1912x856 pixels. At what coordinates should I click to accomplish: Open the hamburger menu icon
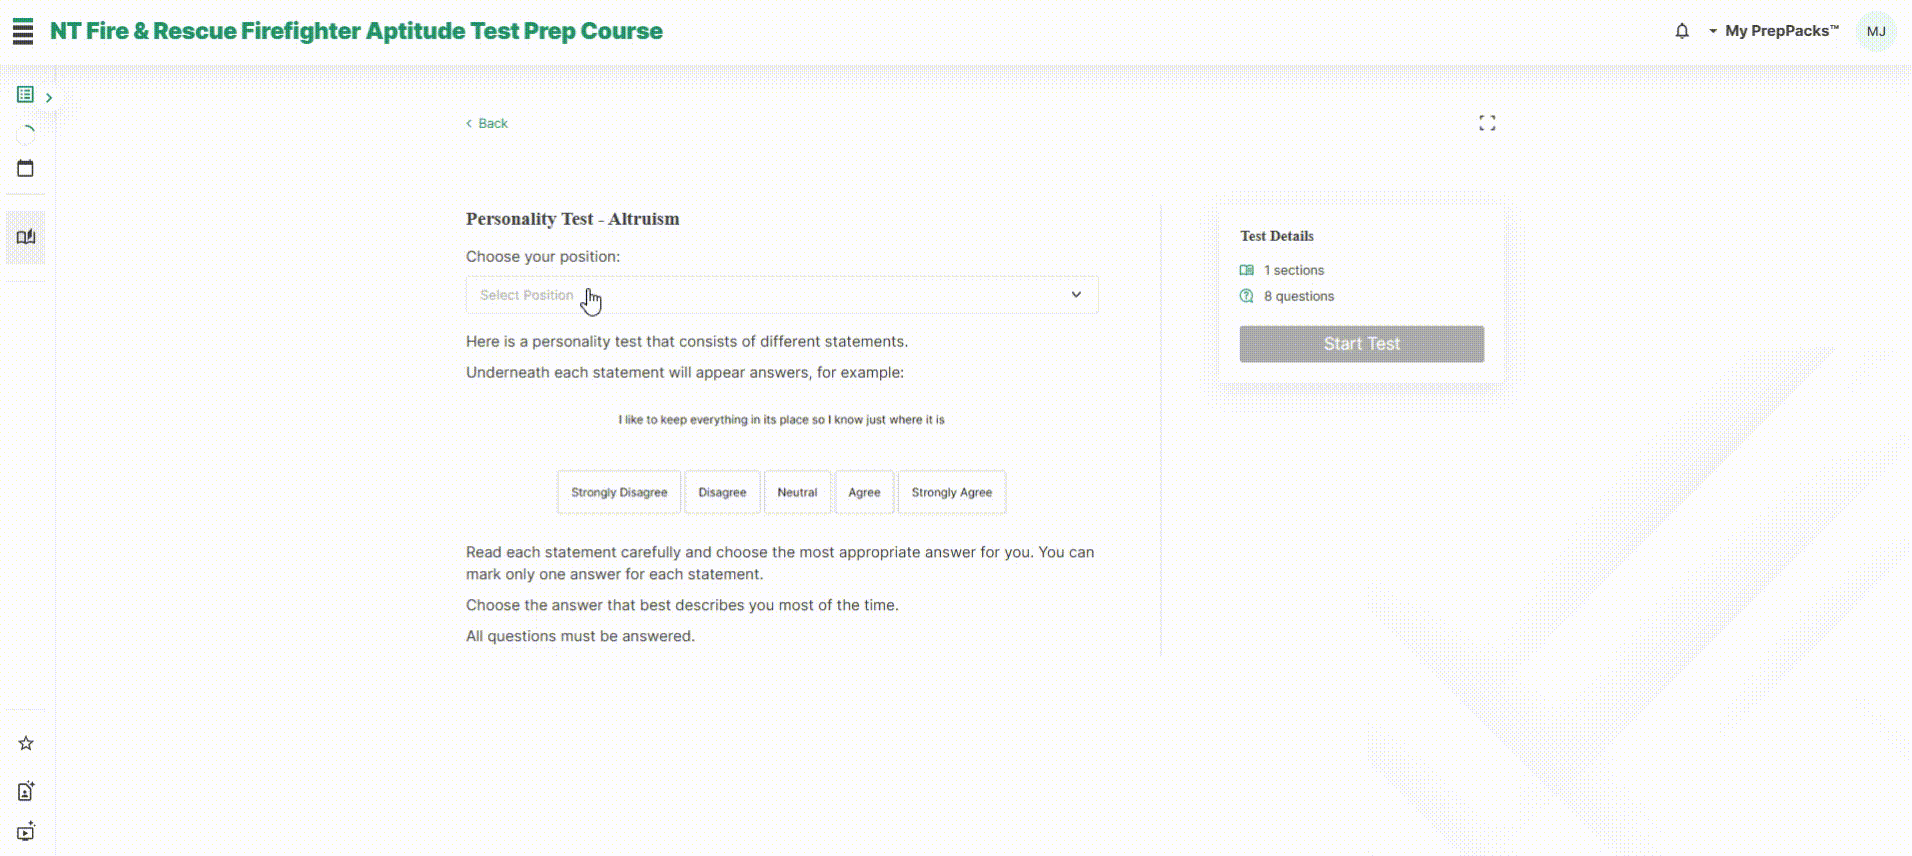point(23,31)
